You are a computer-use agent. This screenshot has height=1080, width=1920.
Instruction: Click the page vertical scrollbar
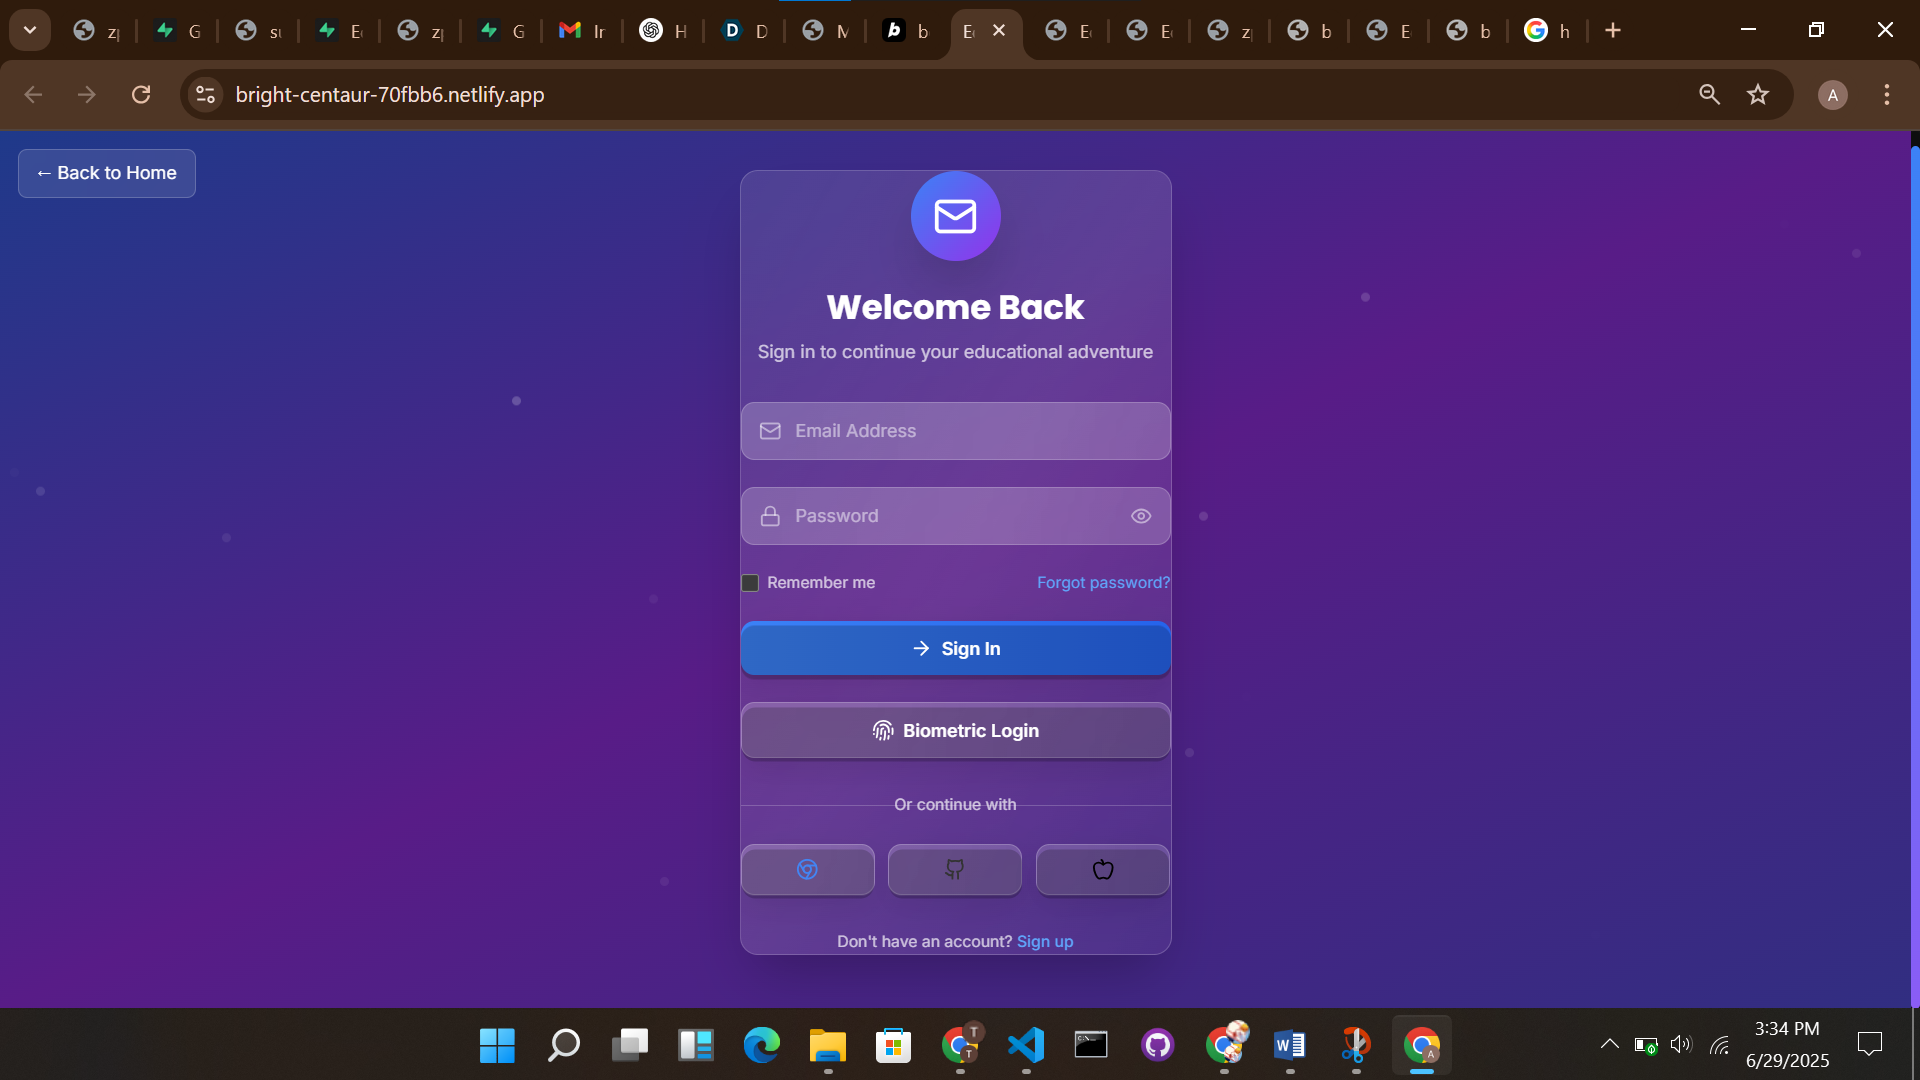1914,570
